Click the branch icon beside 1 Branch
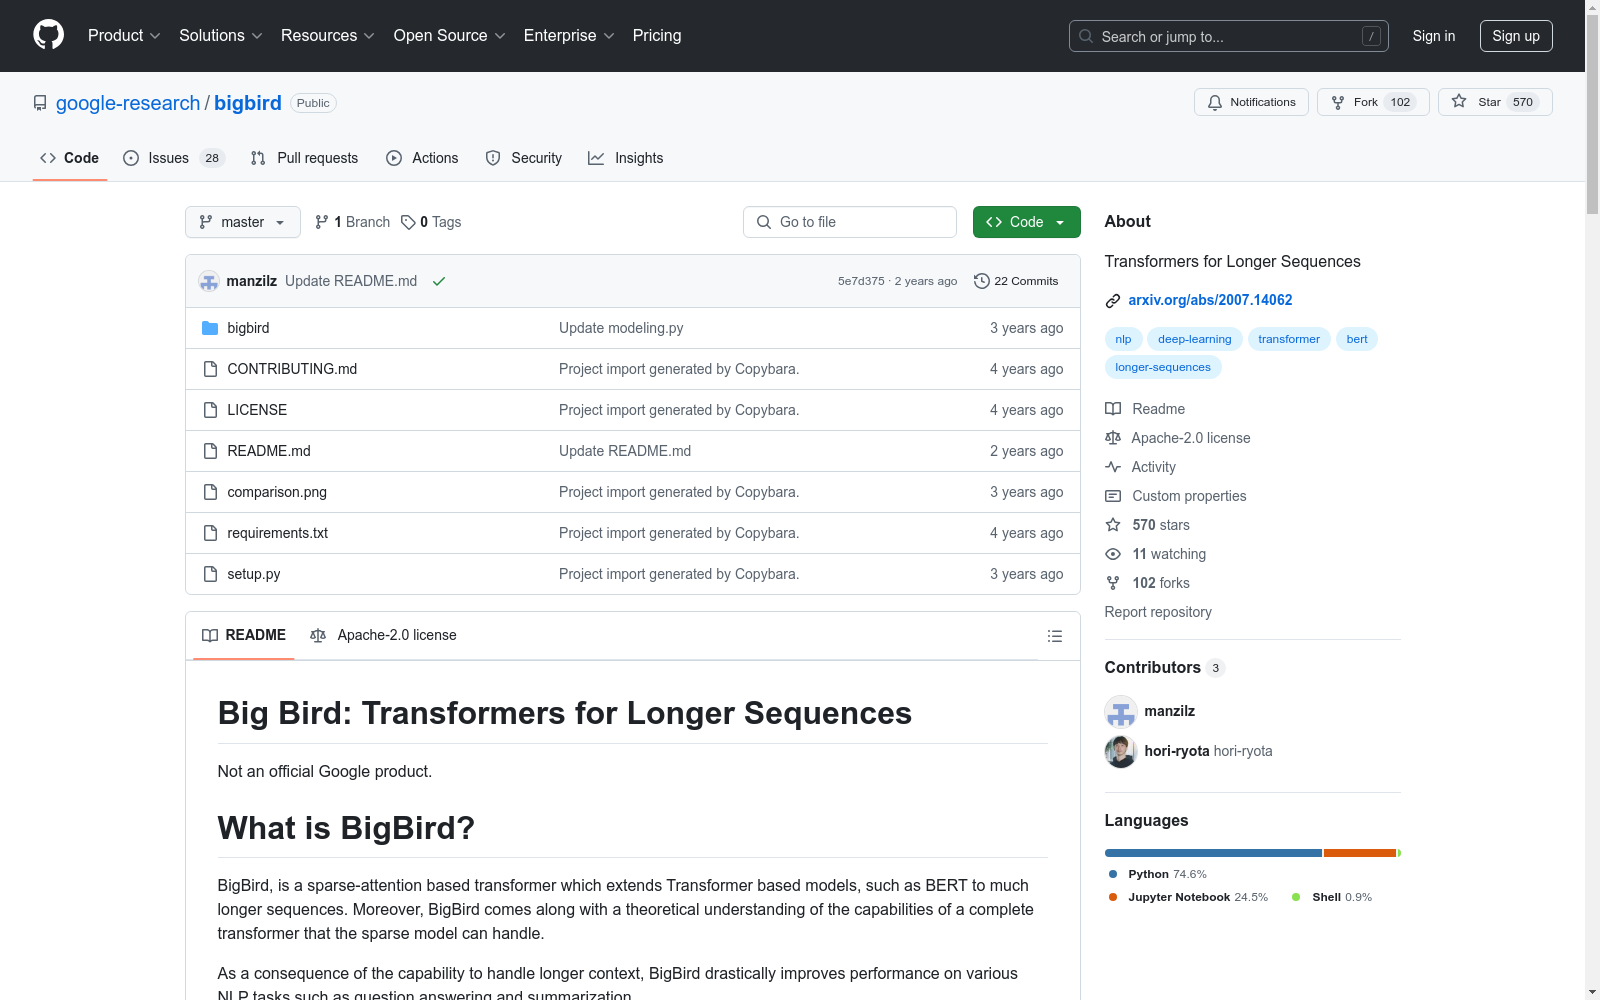The image size is (1600, 1000). (x=322, y=222)
